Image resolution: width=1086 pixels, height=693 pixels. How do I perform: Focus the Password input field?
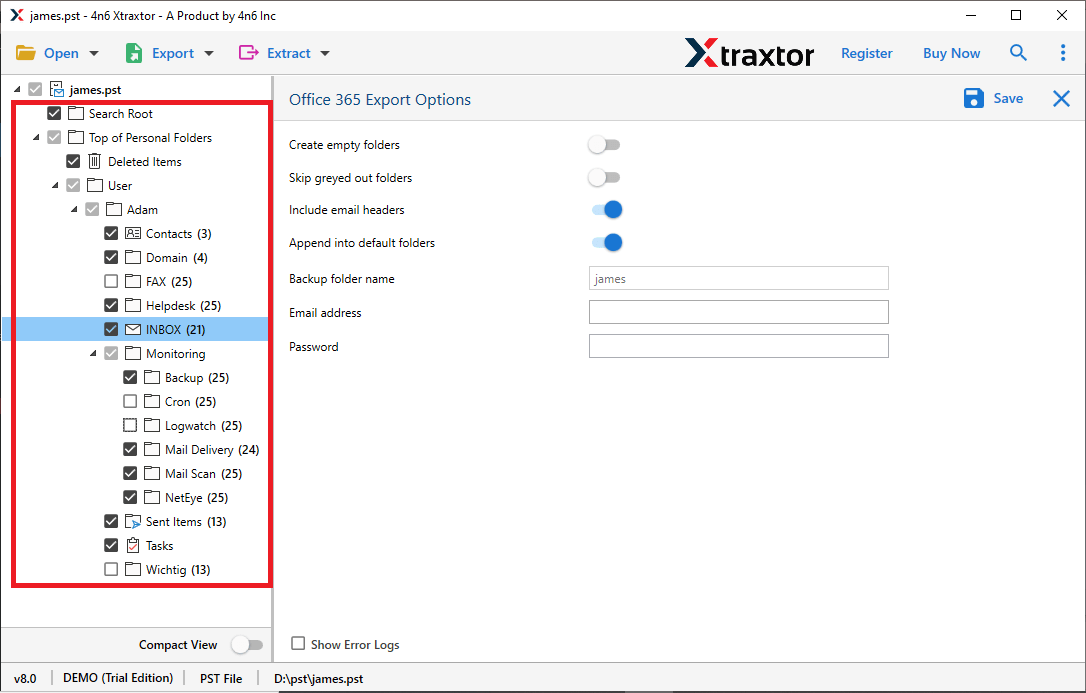[738, 346]
